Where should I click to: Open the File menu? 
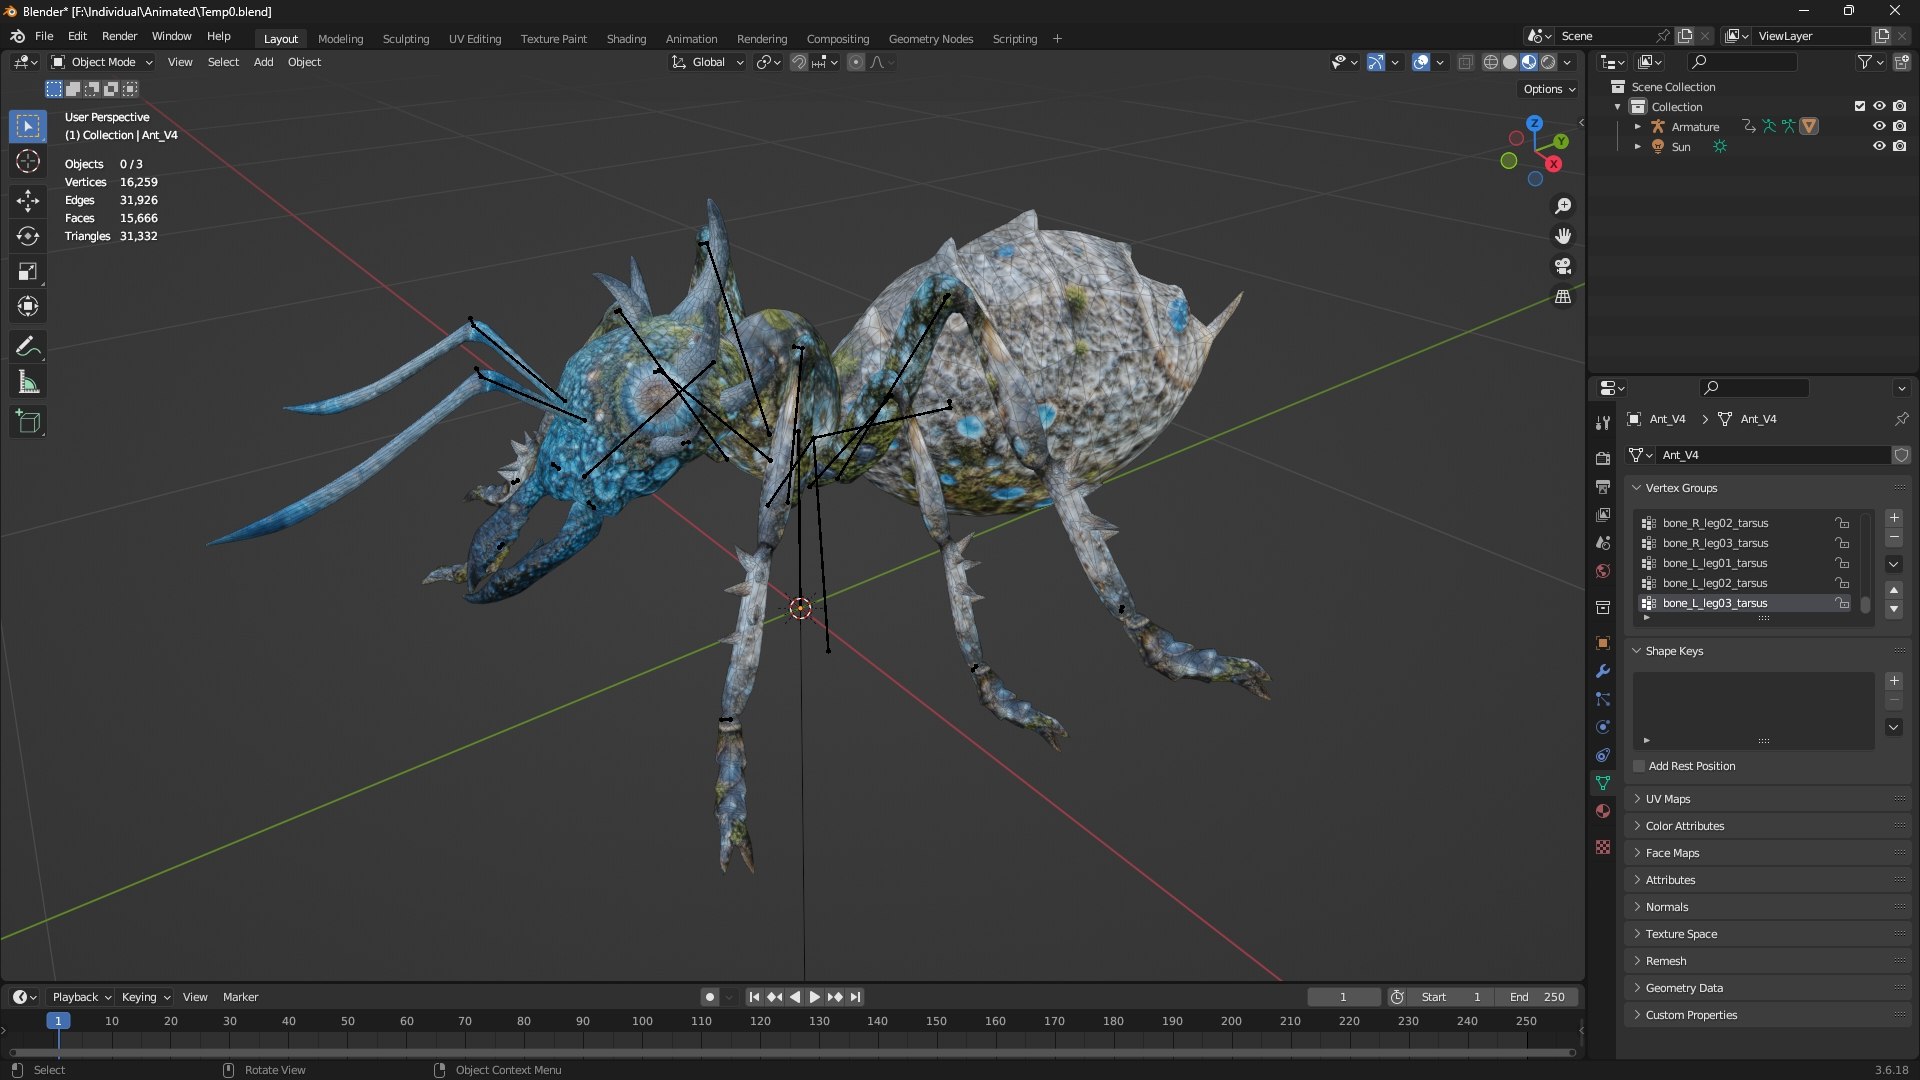(44, 36)
